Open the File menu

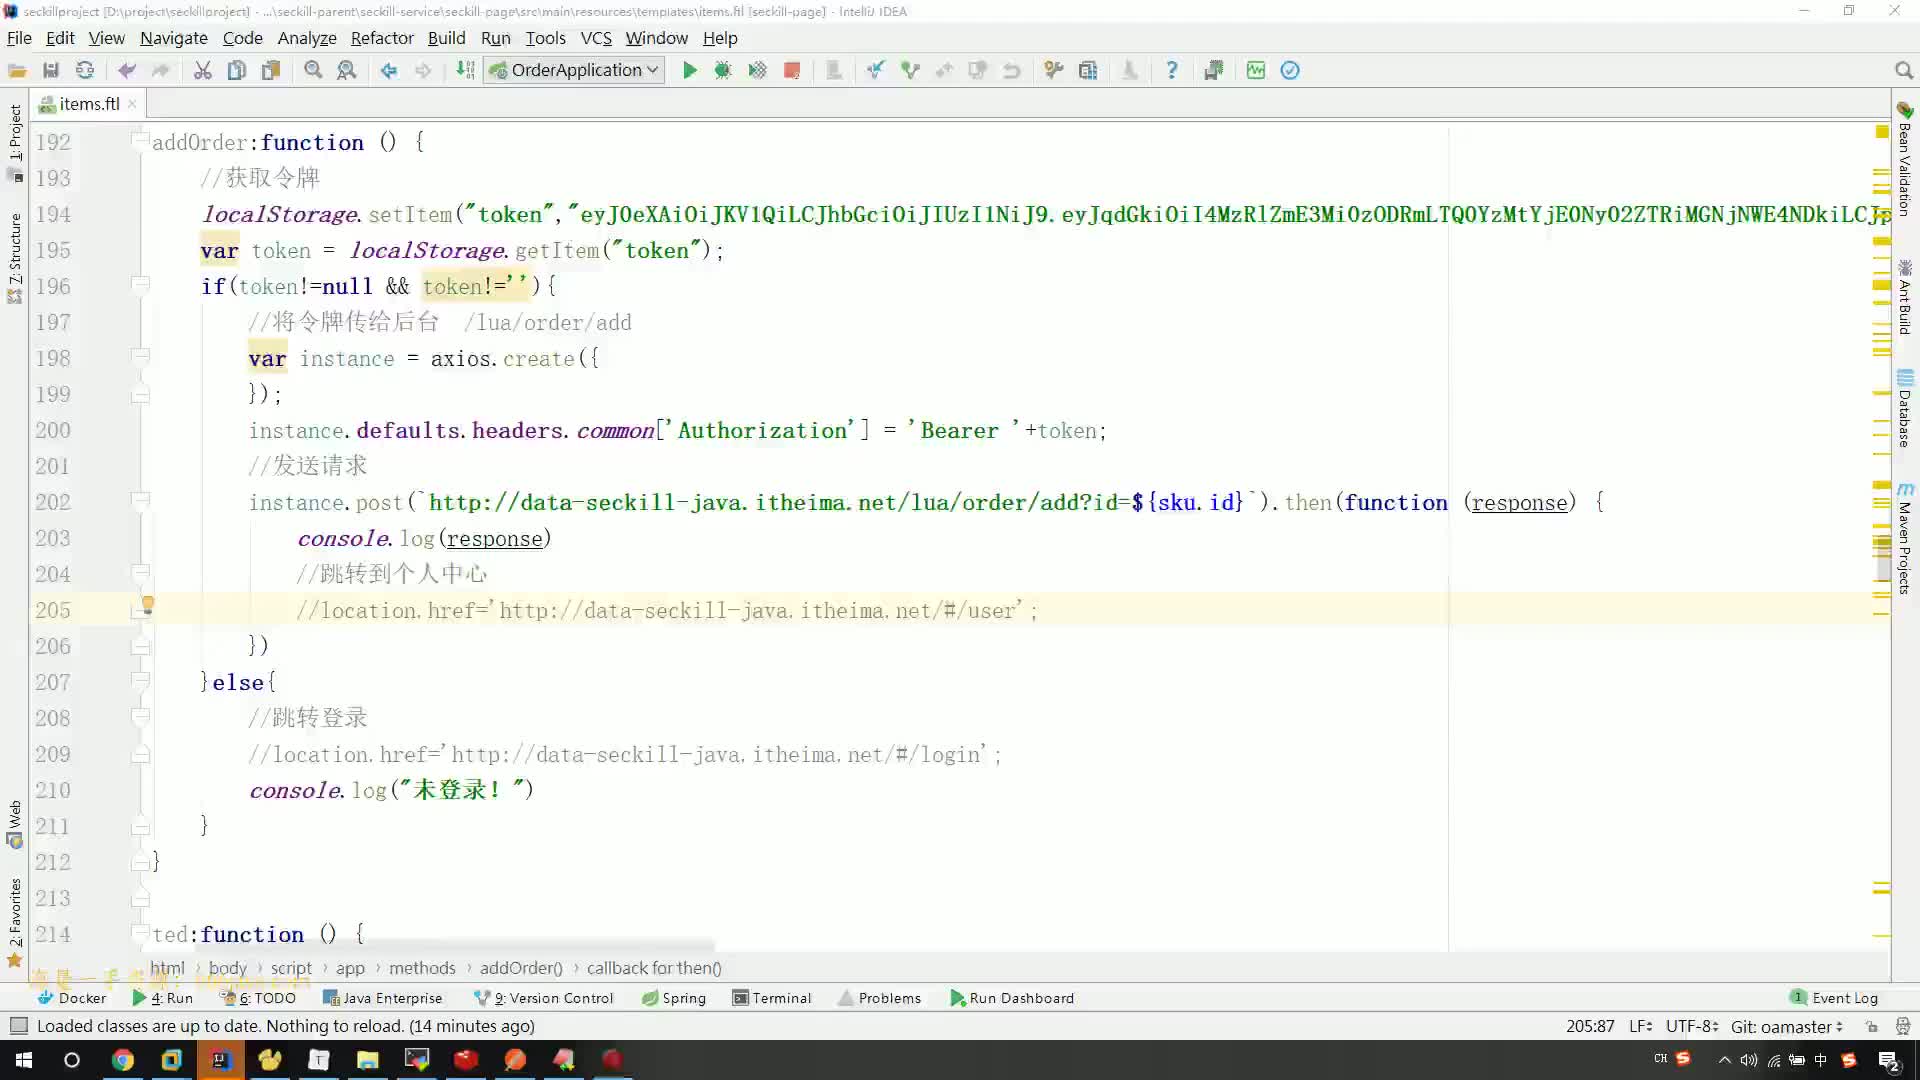pyautogui.click(x=19, y=38)
